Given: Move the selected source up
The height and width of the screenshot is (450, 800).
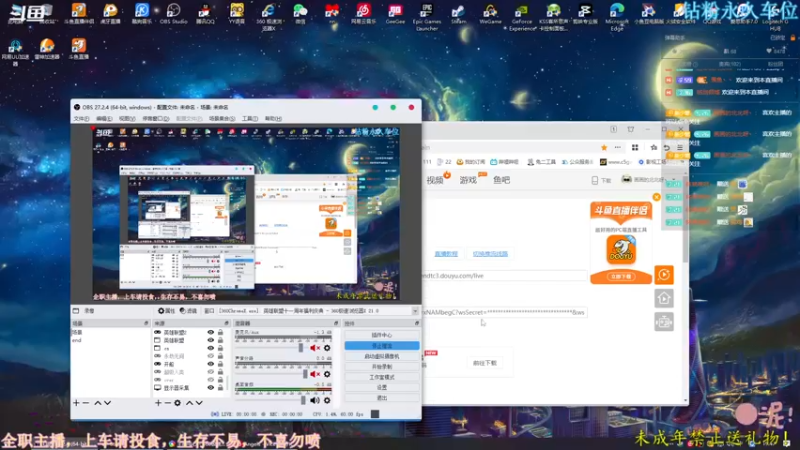Looking at the screenshot, I should coord(189,403).
